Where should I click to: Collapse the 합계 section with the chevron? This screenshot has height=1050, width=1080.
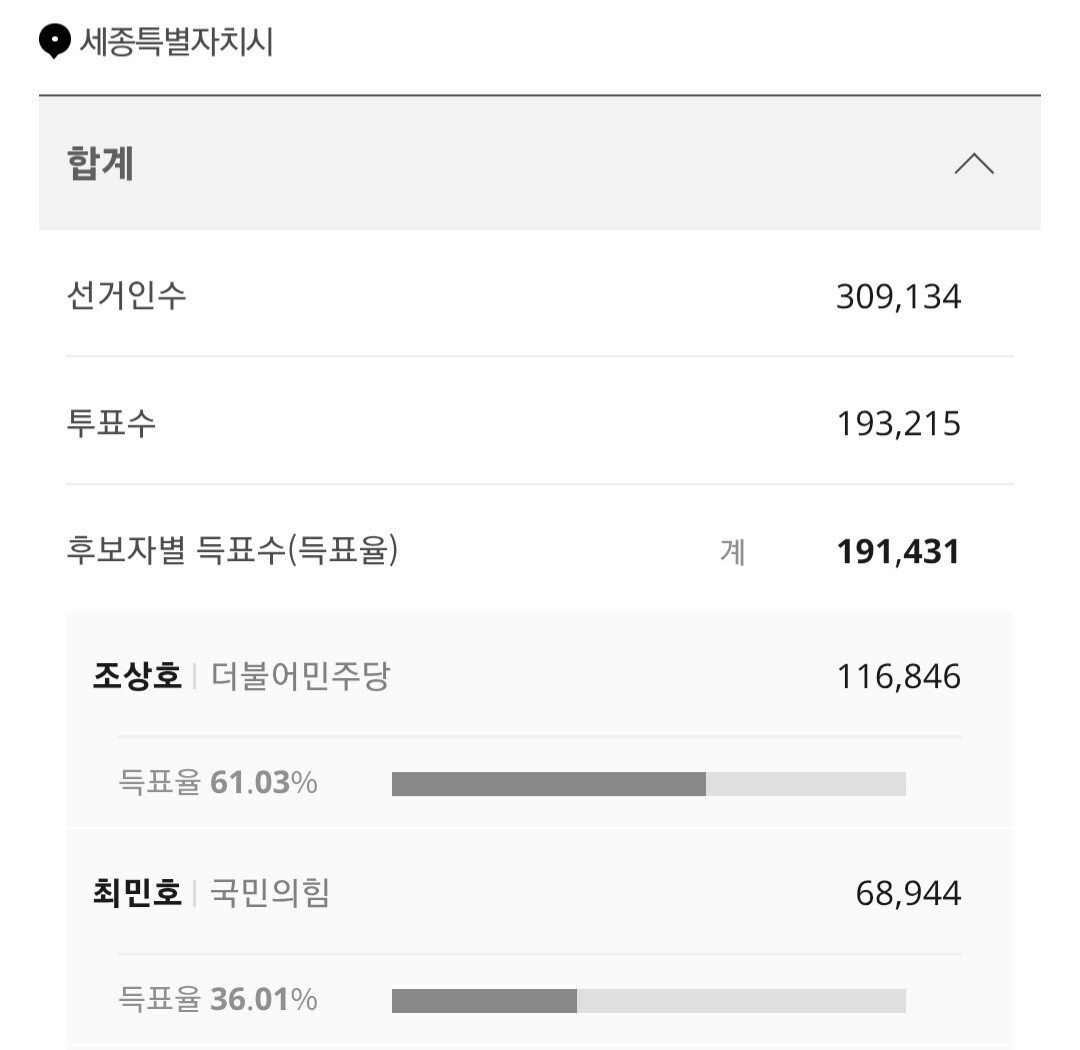click(973, 164)
